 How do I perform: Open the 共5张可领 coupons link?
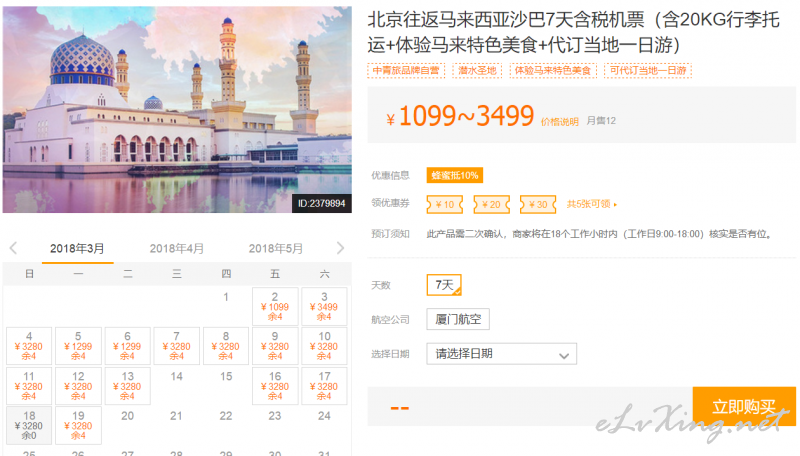(592, 204)
